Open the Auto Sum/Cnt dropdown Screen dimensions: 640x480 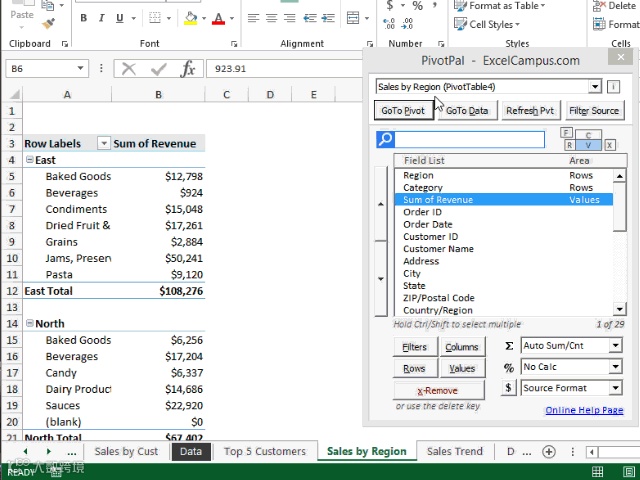click(x=616, y=346)
